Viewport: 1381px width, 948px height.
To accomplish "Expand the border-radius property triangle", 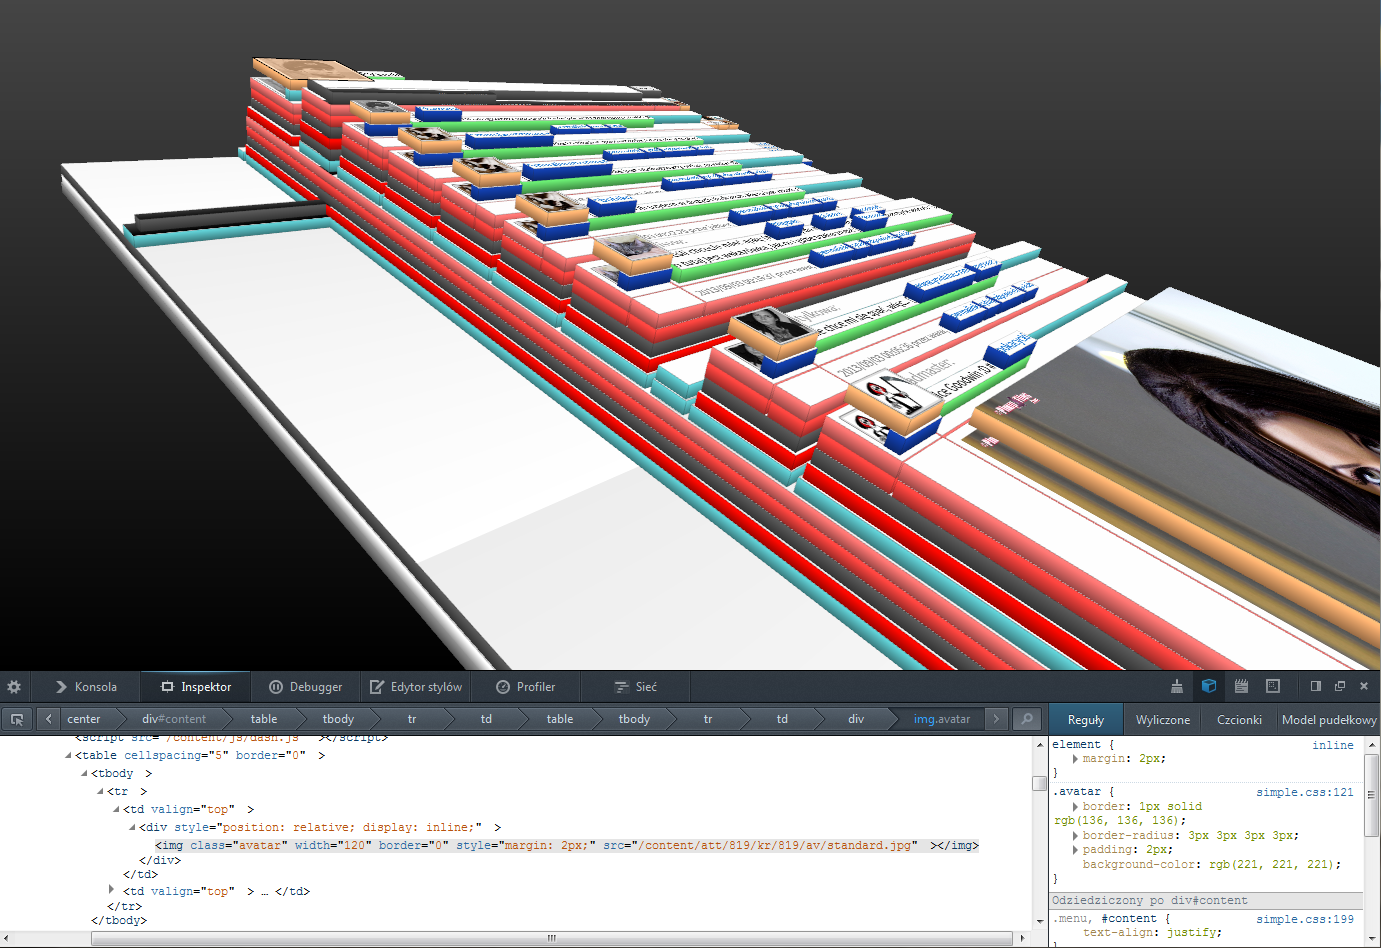I will (x=1075, y=835).
